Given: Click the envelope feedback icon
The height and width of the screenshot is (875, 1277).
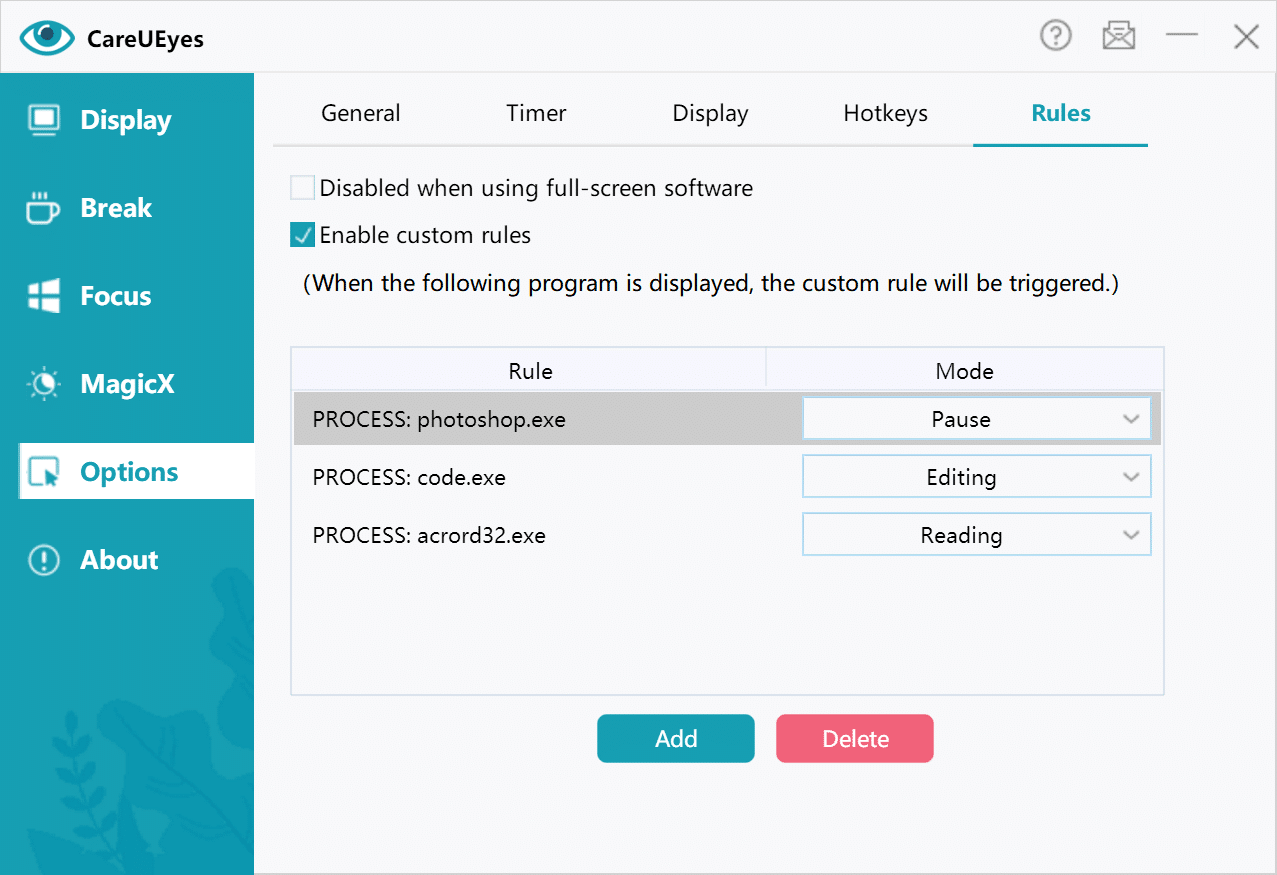Looking at the screenshot, I should click(1118, 37).
